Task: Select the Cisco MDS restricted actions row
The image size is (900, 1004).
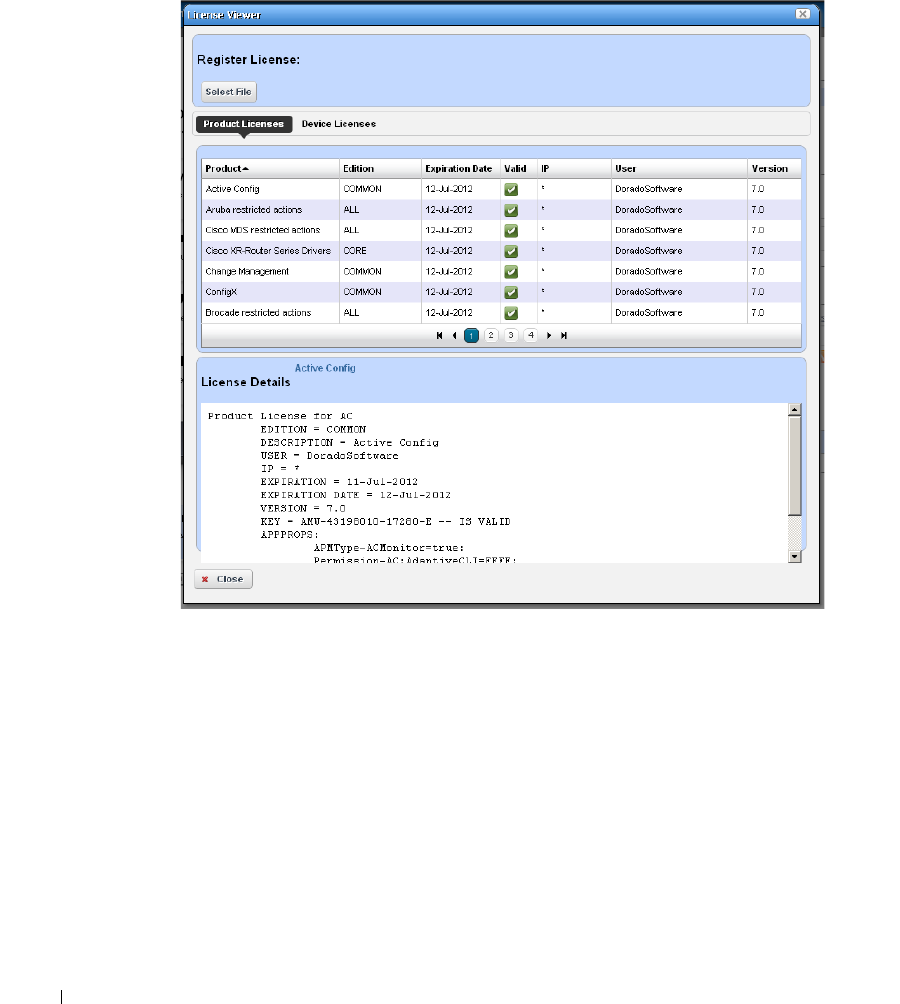Action: pos(501,230)
